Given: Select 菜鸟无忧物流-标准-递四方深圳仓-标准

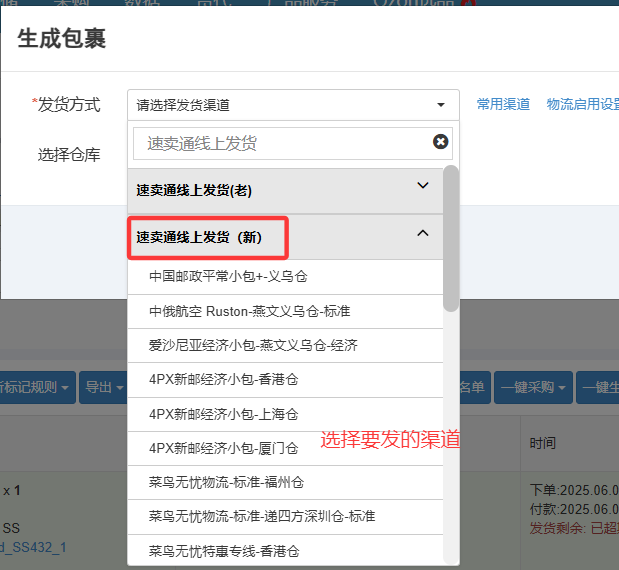Looking at the screenshot, I should [x=285, y=517].
